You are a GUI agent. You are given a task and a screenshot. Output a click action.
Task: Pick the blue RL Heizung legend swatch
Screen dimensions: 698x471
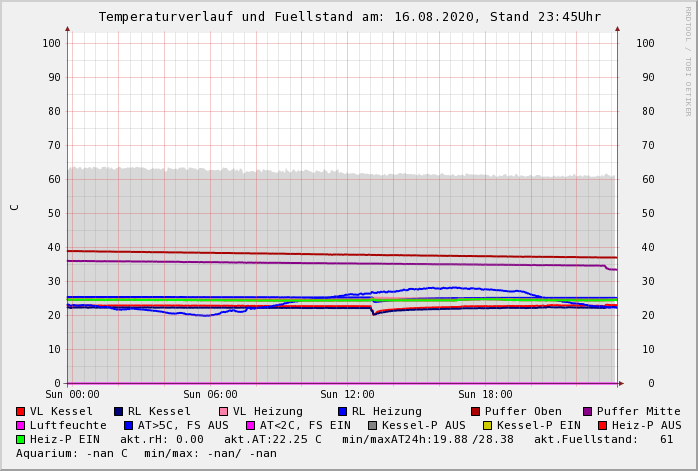[342, 412]
